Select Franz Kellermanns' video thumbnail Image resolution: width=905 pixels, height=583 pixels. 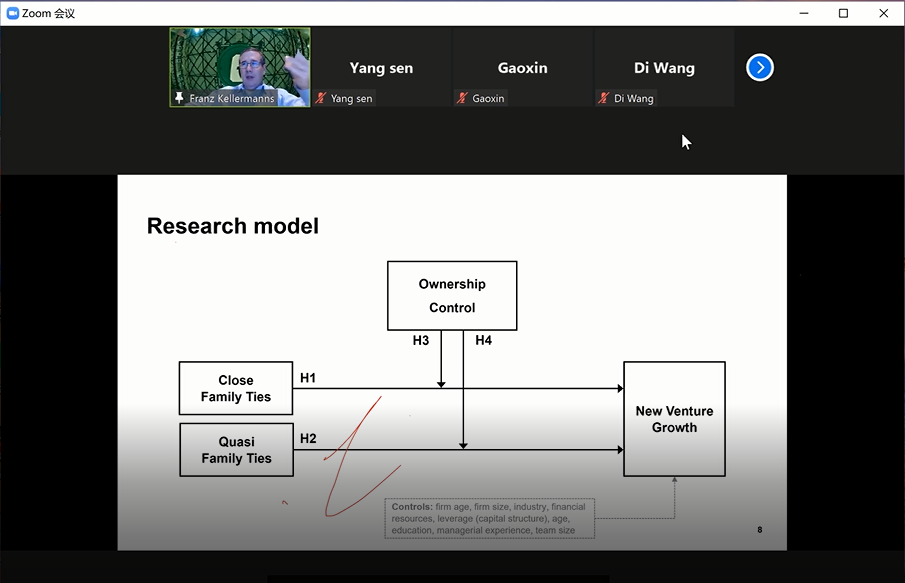coord(240,62)
